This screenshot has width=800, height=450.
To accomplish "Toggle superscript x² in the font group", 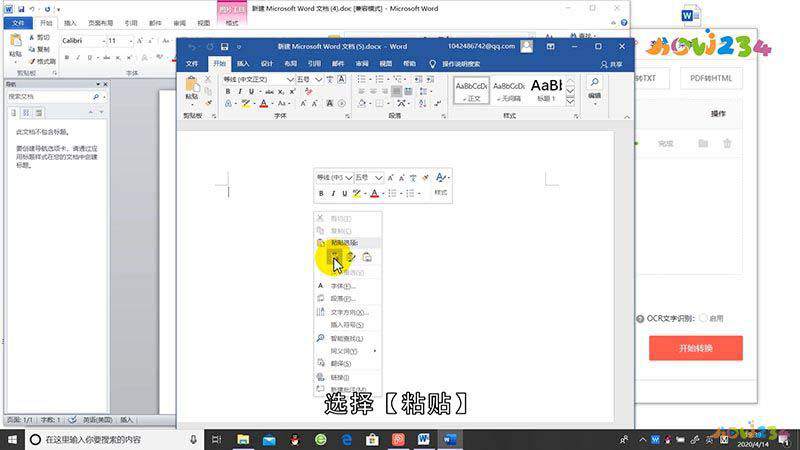I will pos(293,91).
